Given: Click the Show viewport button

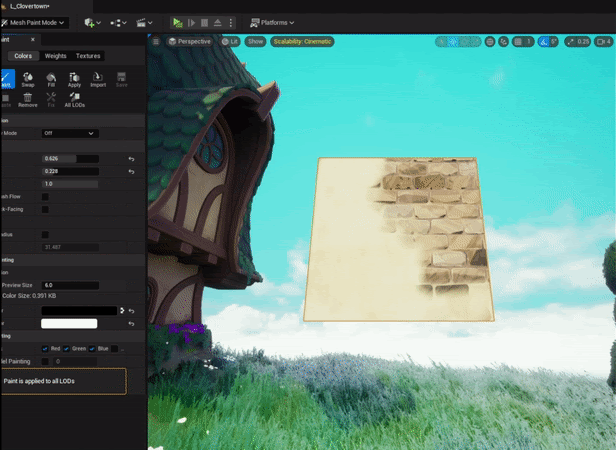Looking at the screenshot, I should tap(255, 41).
